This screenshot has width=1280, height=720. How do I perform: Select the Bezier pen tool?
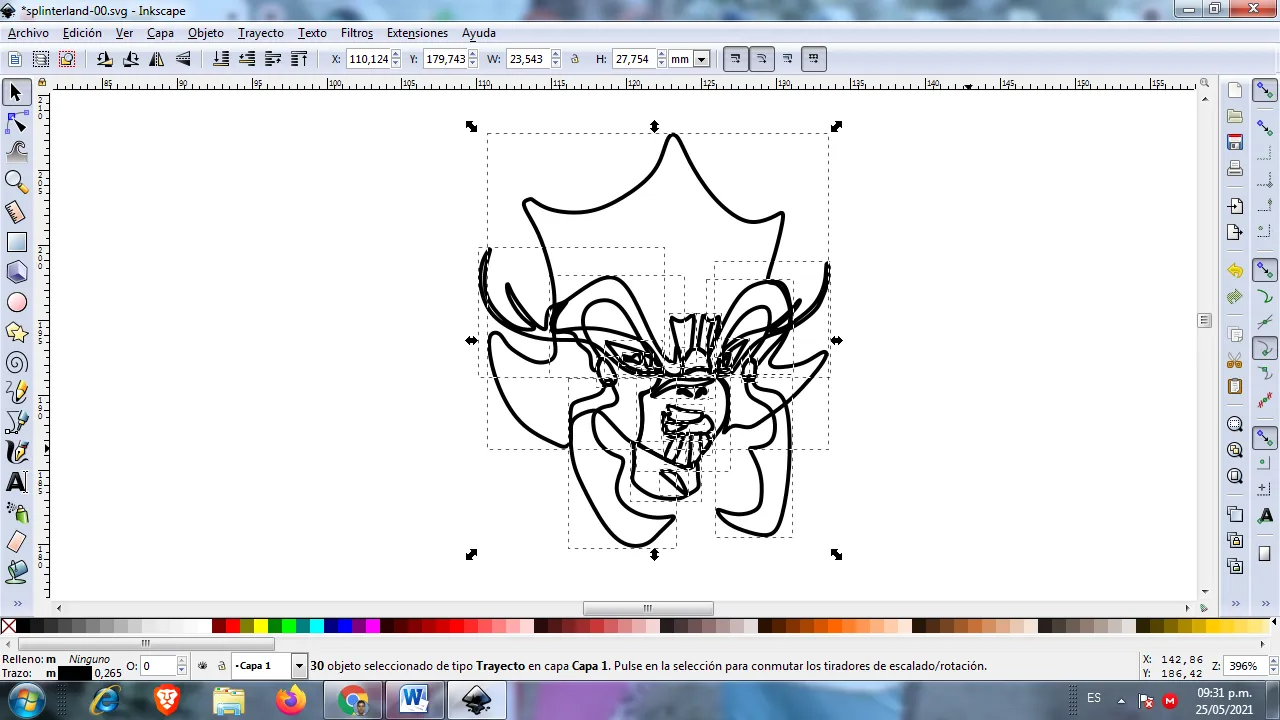coord(16,422)
